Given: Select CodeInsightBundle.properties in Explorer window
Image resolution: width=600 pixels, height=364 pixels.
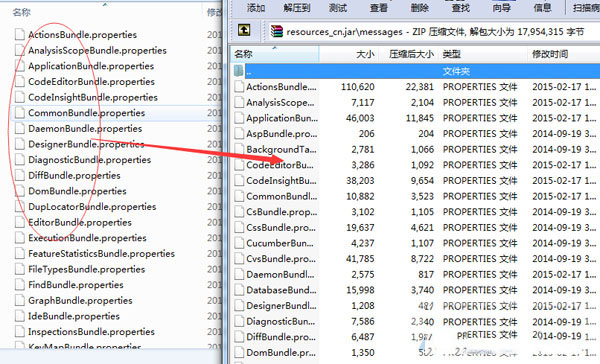Looking at the screenshot, I should [93, 98].
